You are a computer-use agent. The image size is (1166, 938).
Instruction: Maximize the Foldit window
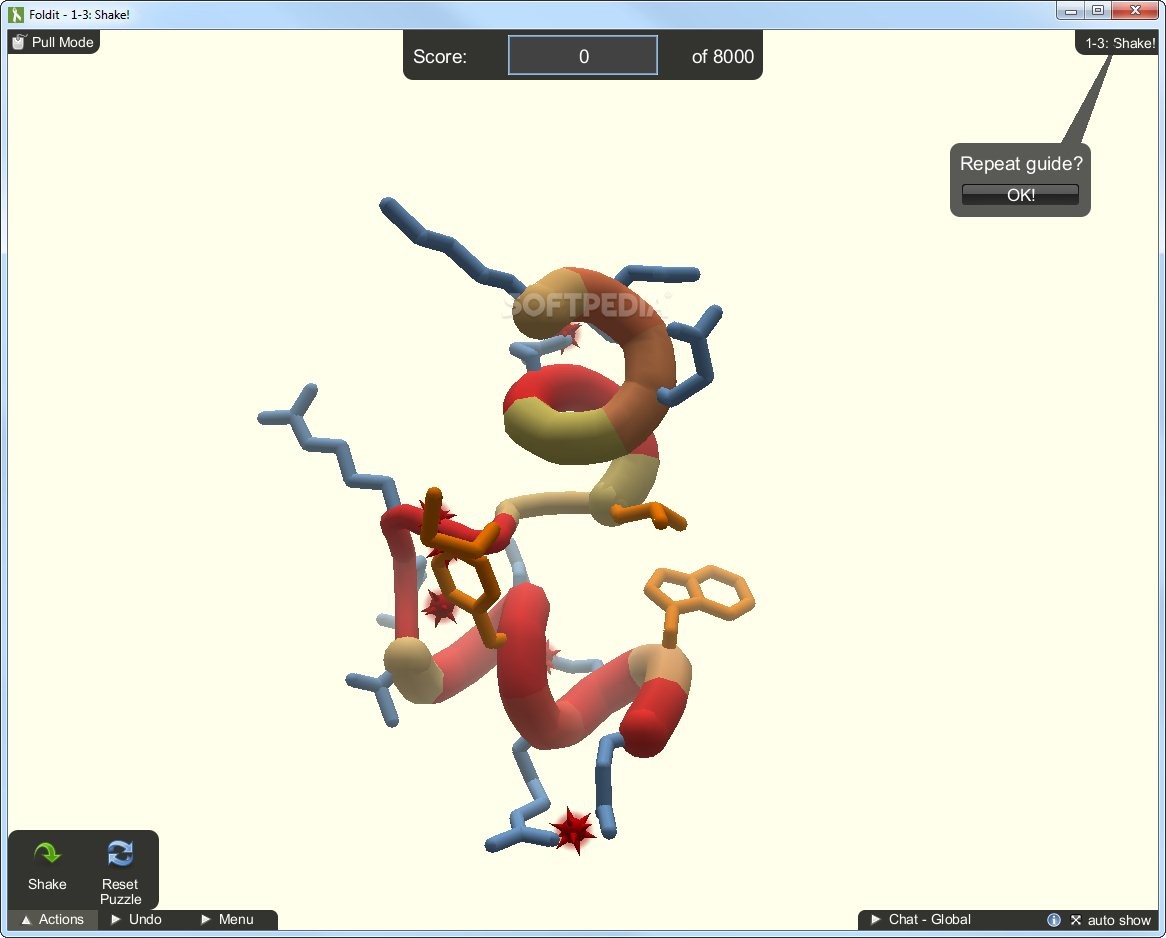(x=1098, y=11)
